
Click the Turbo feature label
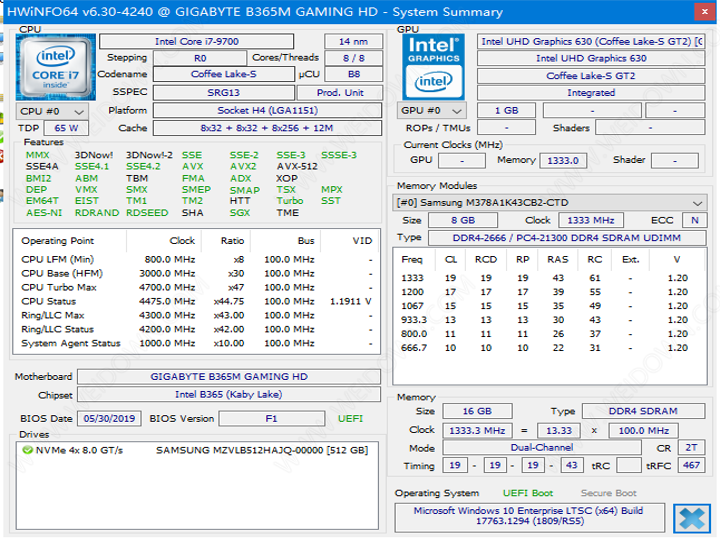coord(289,201)
